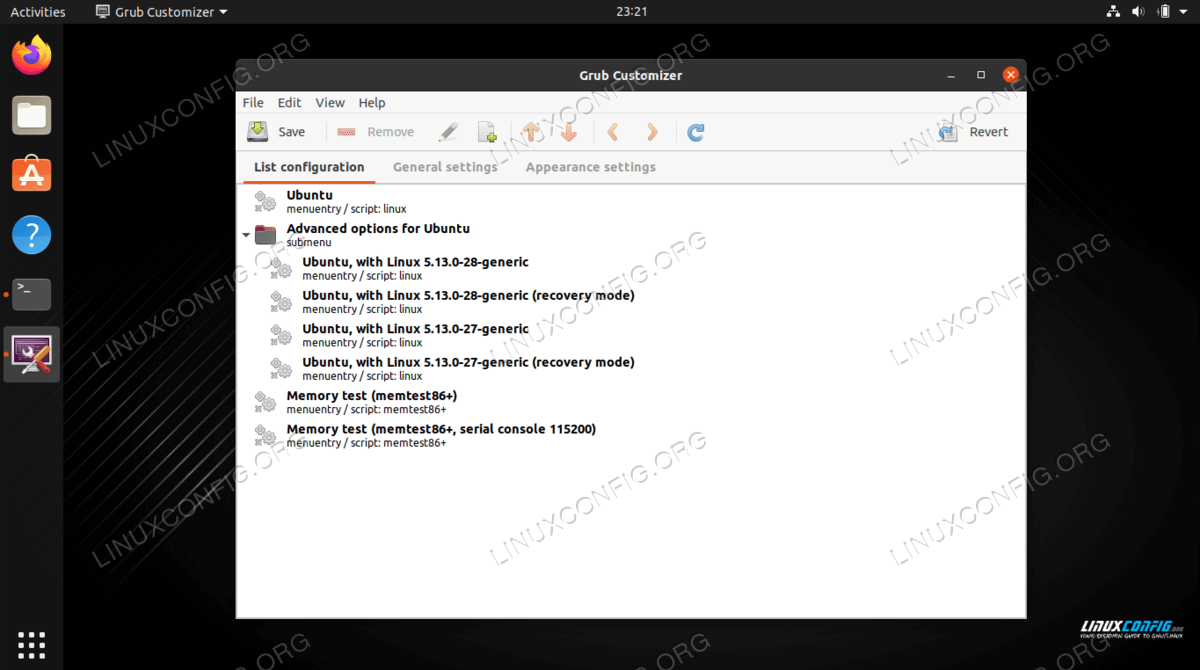Click Grub Customizer icon in the dock

click(x=32, y=354)
